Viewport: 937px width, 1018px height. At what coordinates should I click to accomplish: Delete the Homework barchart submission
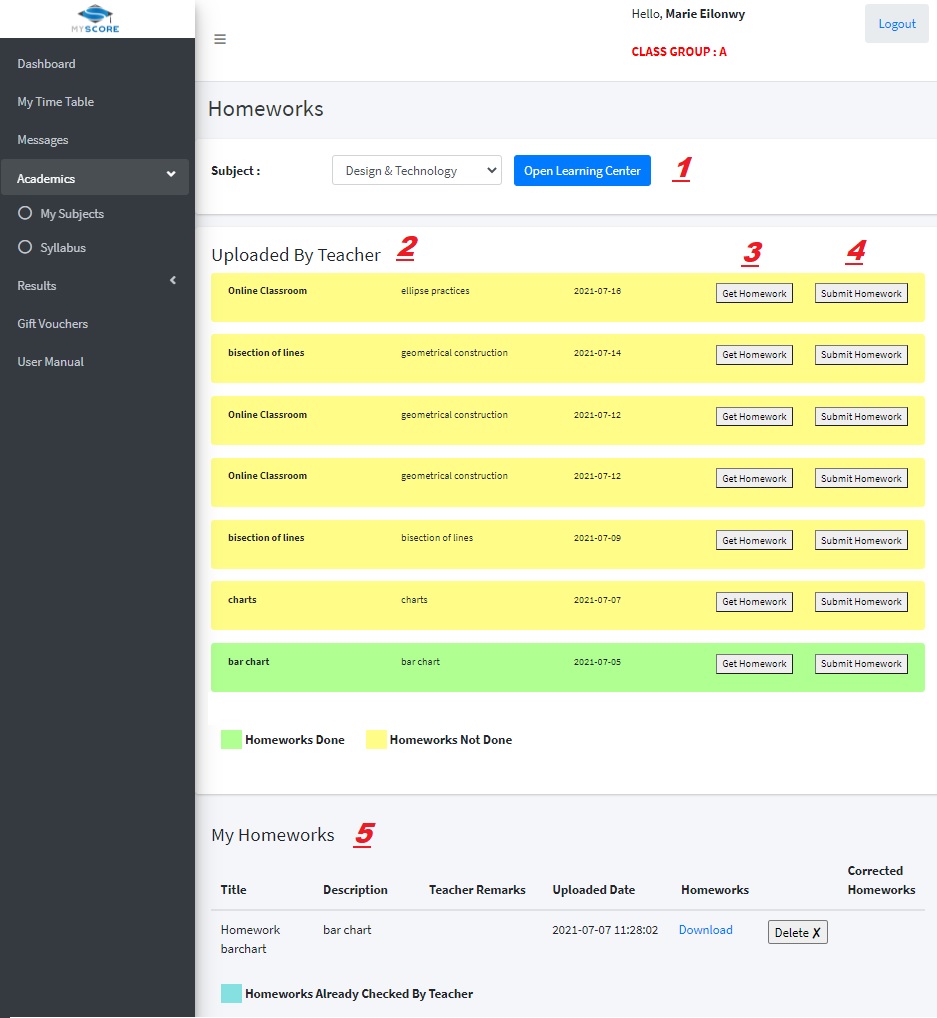(797, 932)
